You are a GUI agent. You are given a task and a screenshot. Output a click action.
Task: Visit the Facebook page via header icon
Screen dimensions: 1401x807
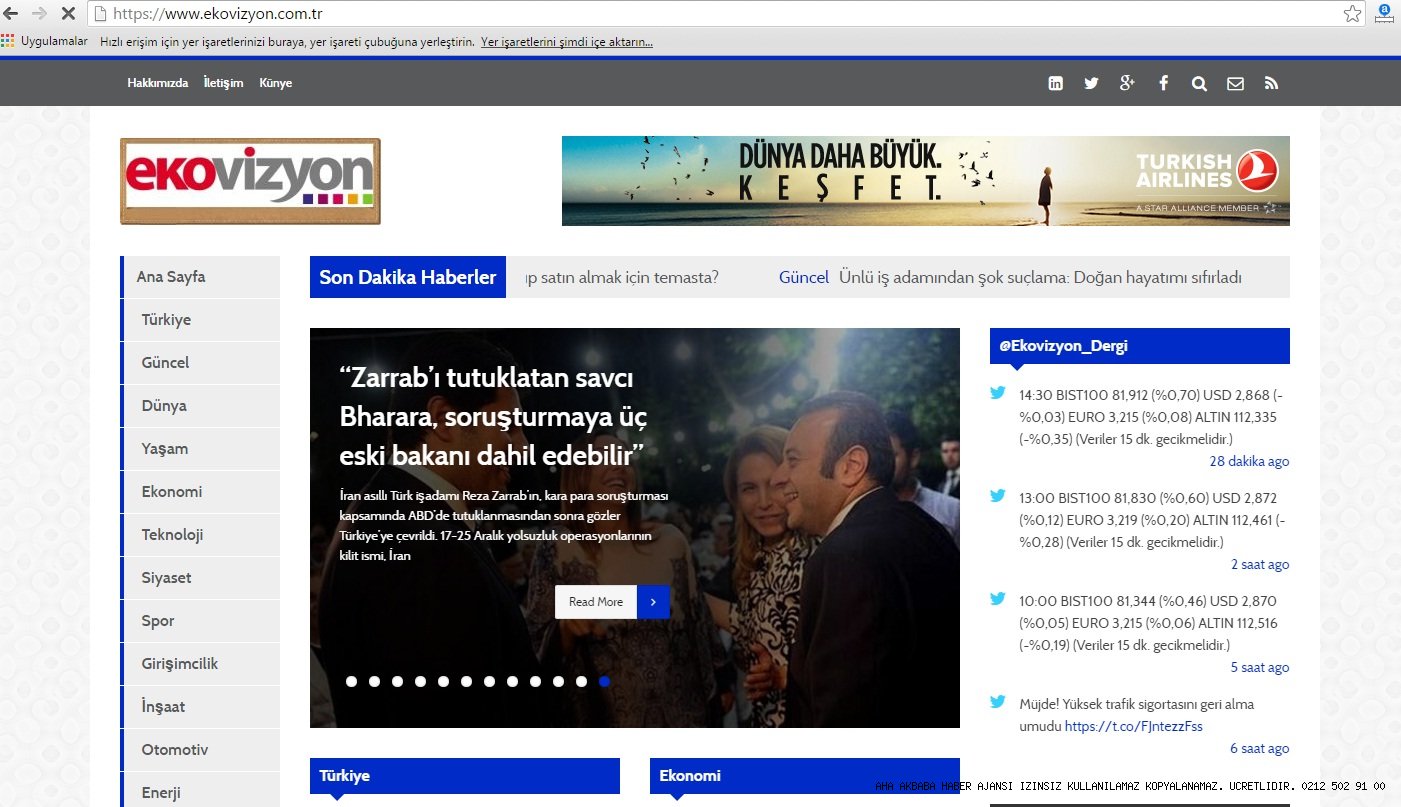point(1163,83)
